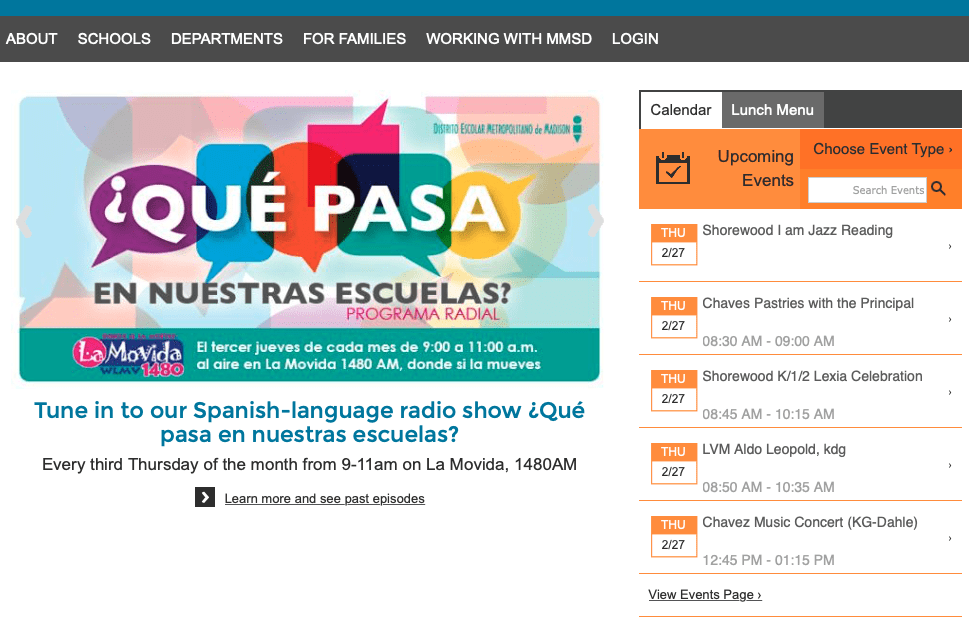Open Shorewood I am Jazz Reading event

(x=797, y=231)
